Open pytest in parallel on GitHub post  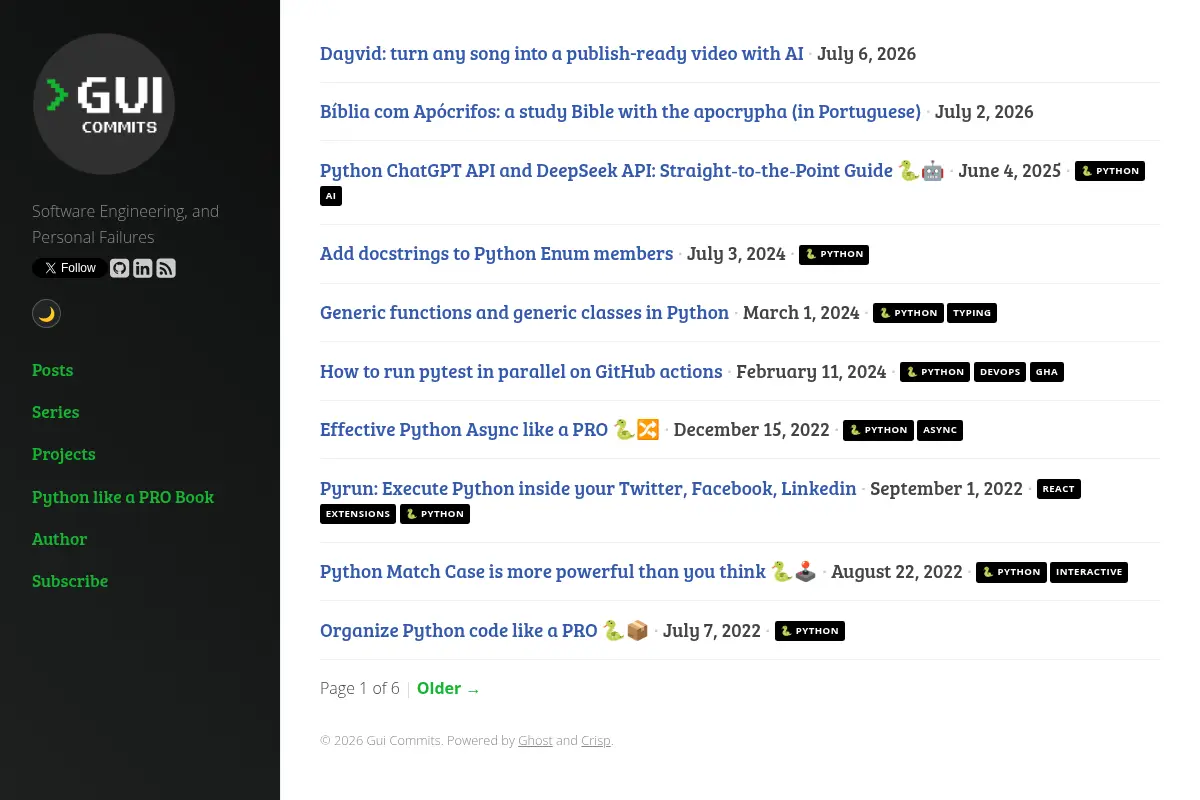point(521,372)
